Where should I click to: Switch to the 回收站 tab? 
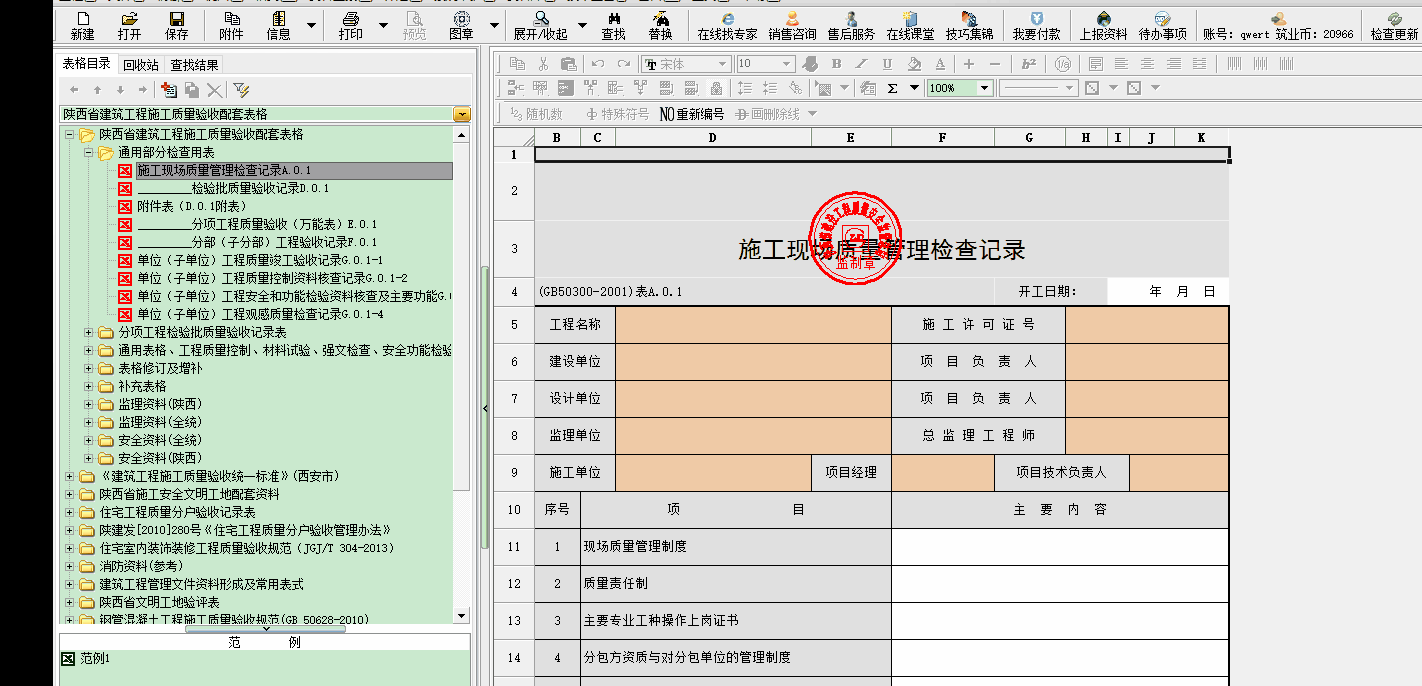coord(141,65)
